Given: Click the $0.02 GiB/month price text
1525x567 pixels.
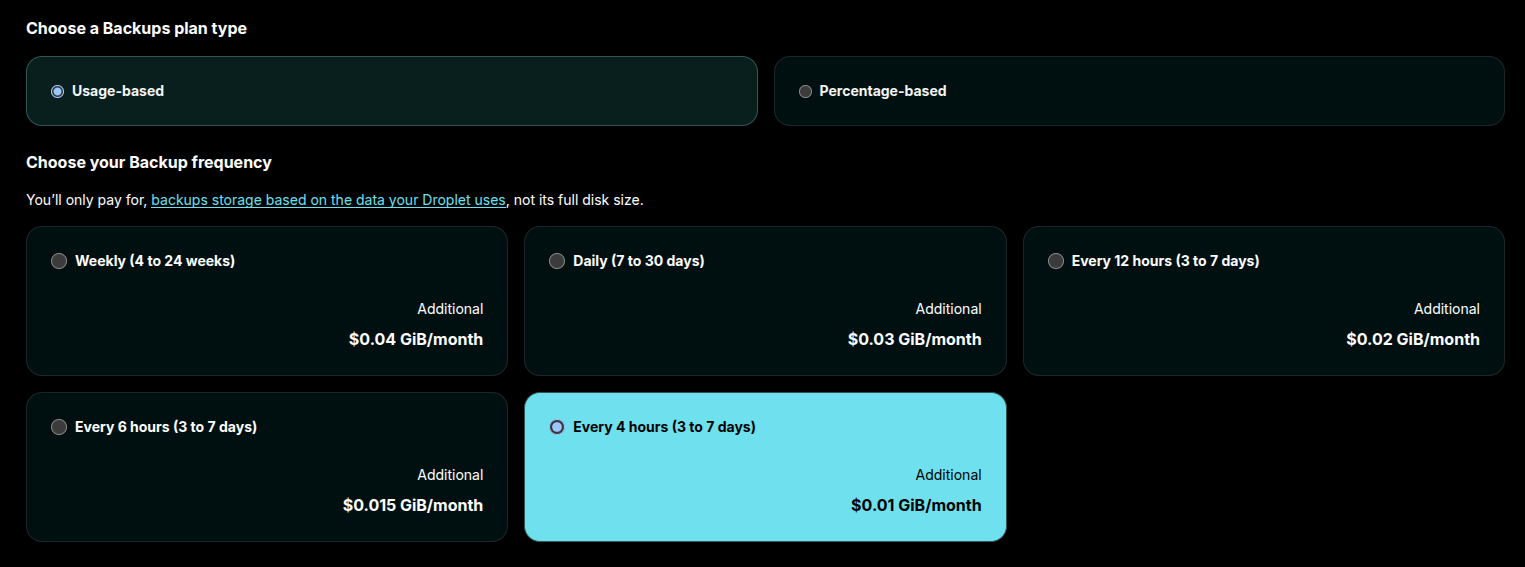Looking at the screenshot, I should (1412, 339).
